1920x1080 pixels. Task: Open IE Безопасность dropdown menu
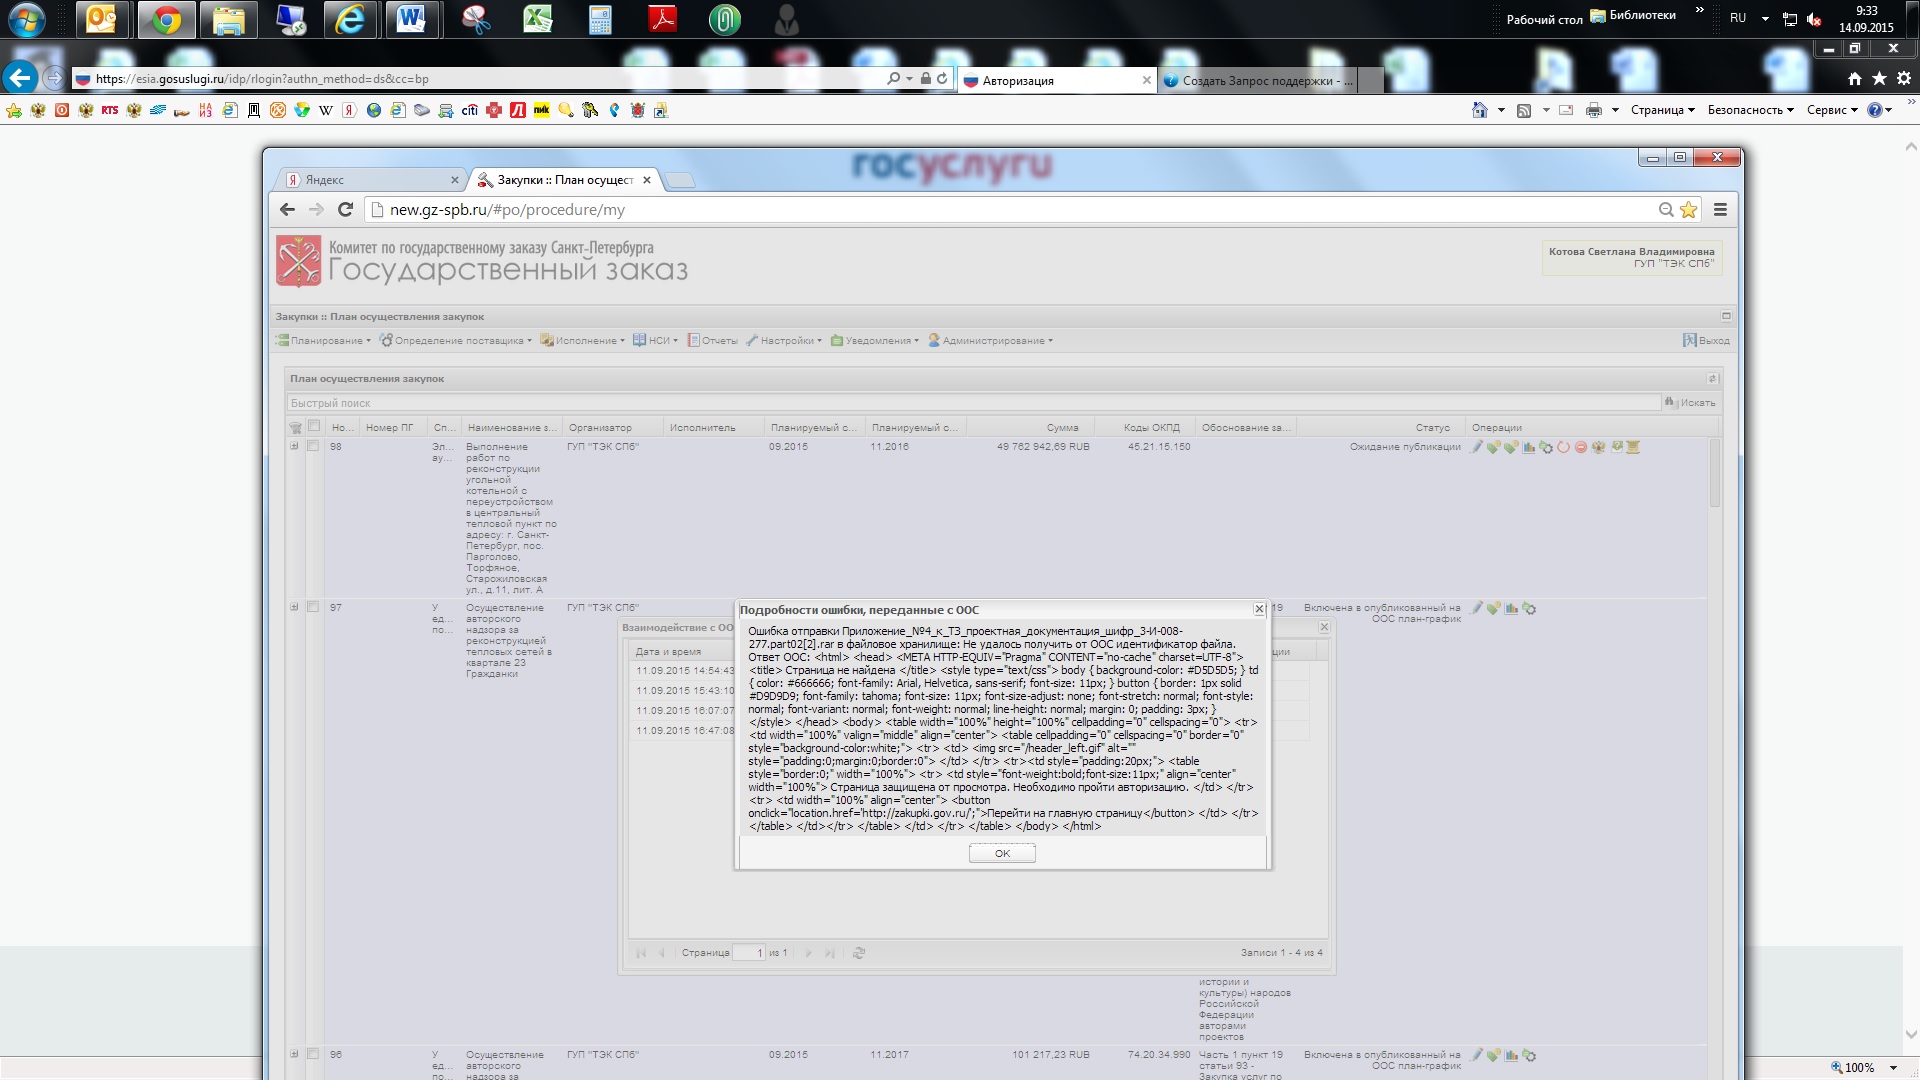pos(1751,110)
